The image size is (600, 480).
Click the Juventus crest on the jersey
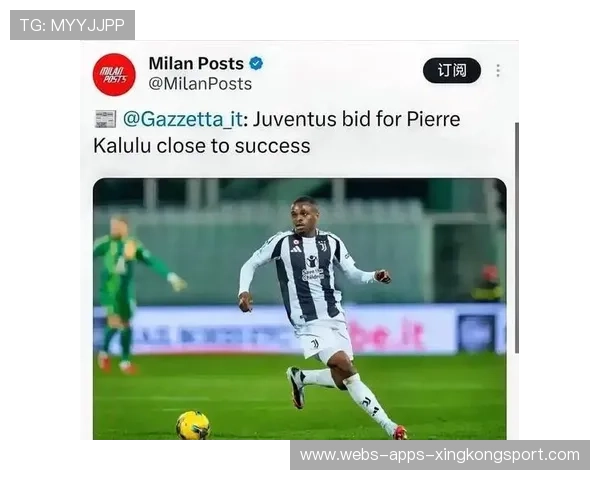323,246
